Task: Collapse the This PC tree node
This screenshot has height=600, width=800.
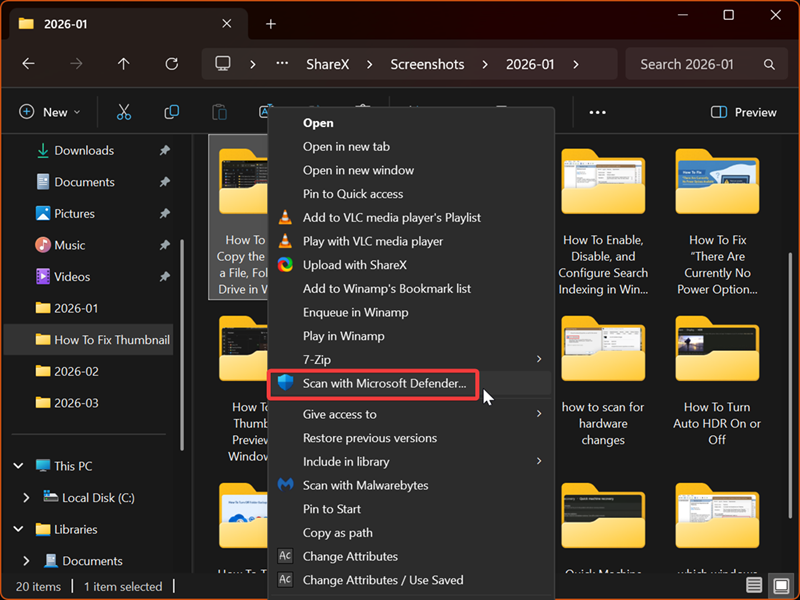Action: 18,465
